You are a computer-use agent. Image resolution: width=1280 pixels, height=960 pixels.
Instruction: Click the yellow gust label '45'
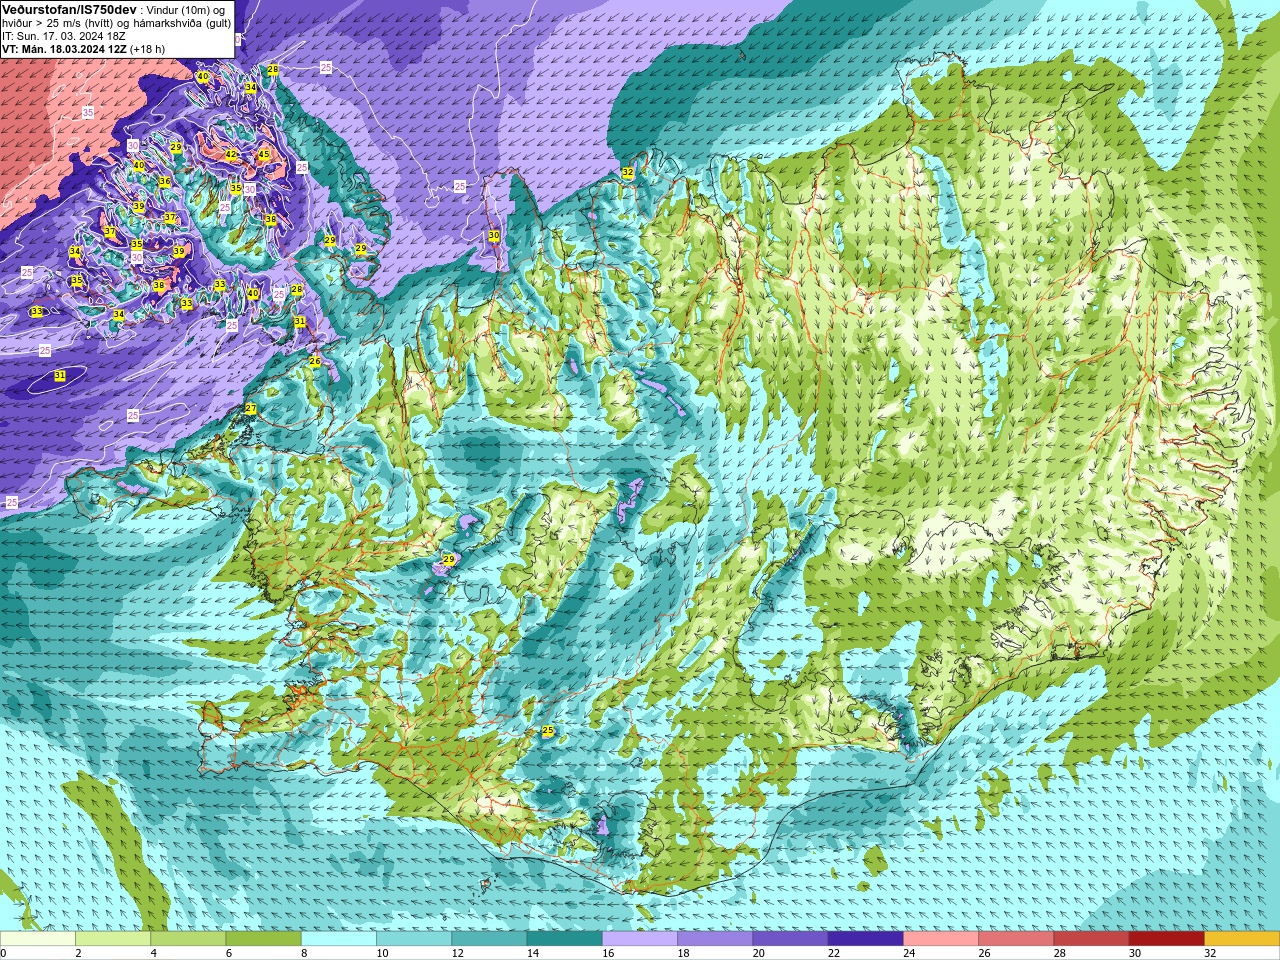[x=264, y=154]
